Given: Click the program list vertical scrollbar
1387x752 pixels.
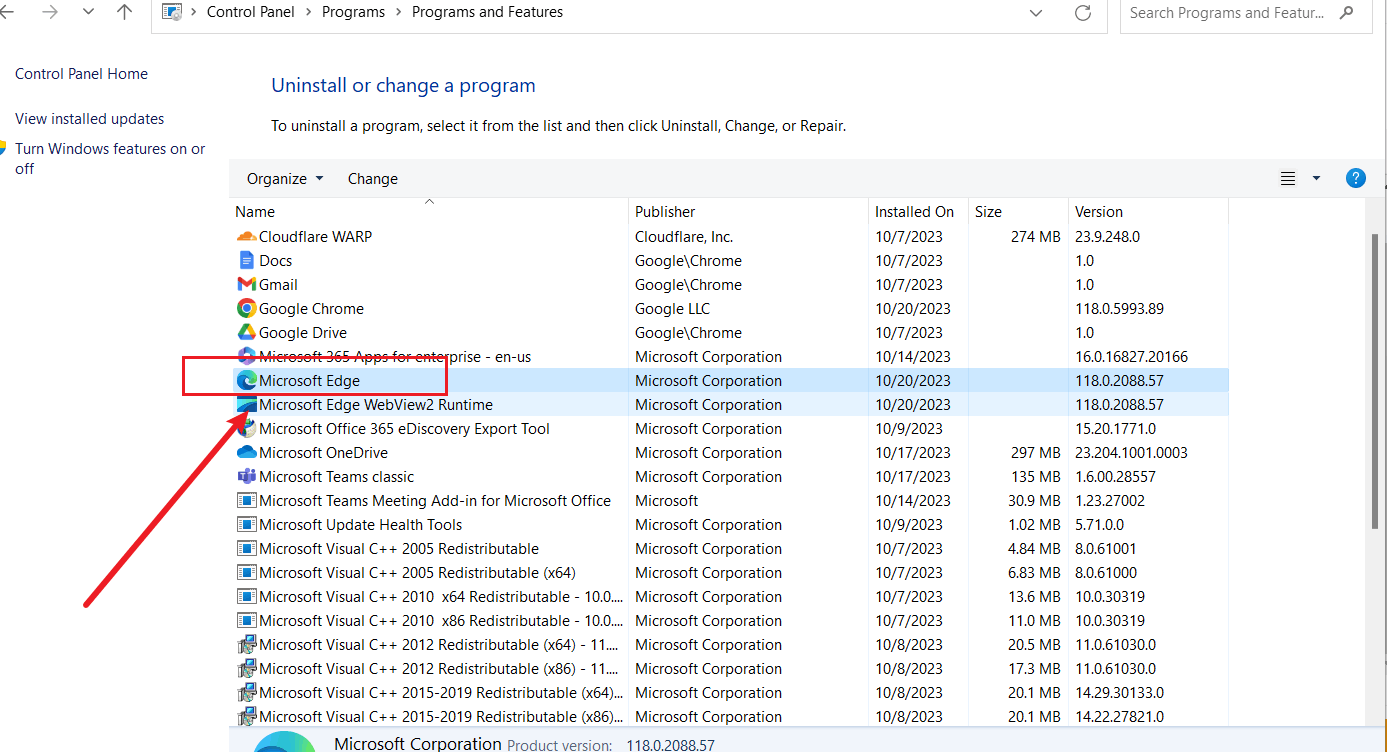Looking at the screenshot, I should click(x=1375, y=380).
